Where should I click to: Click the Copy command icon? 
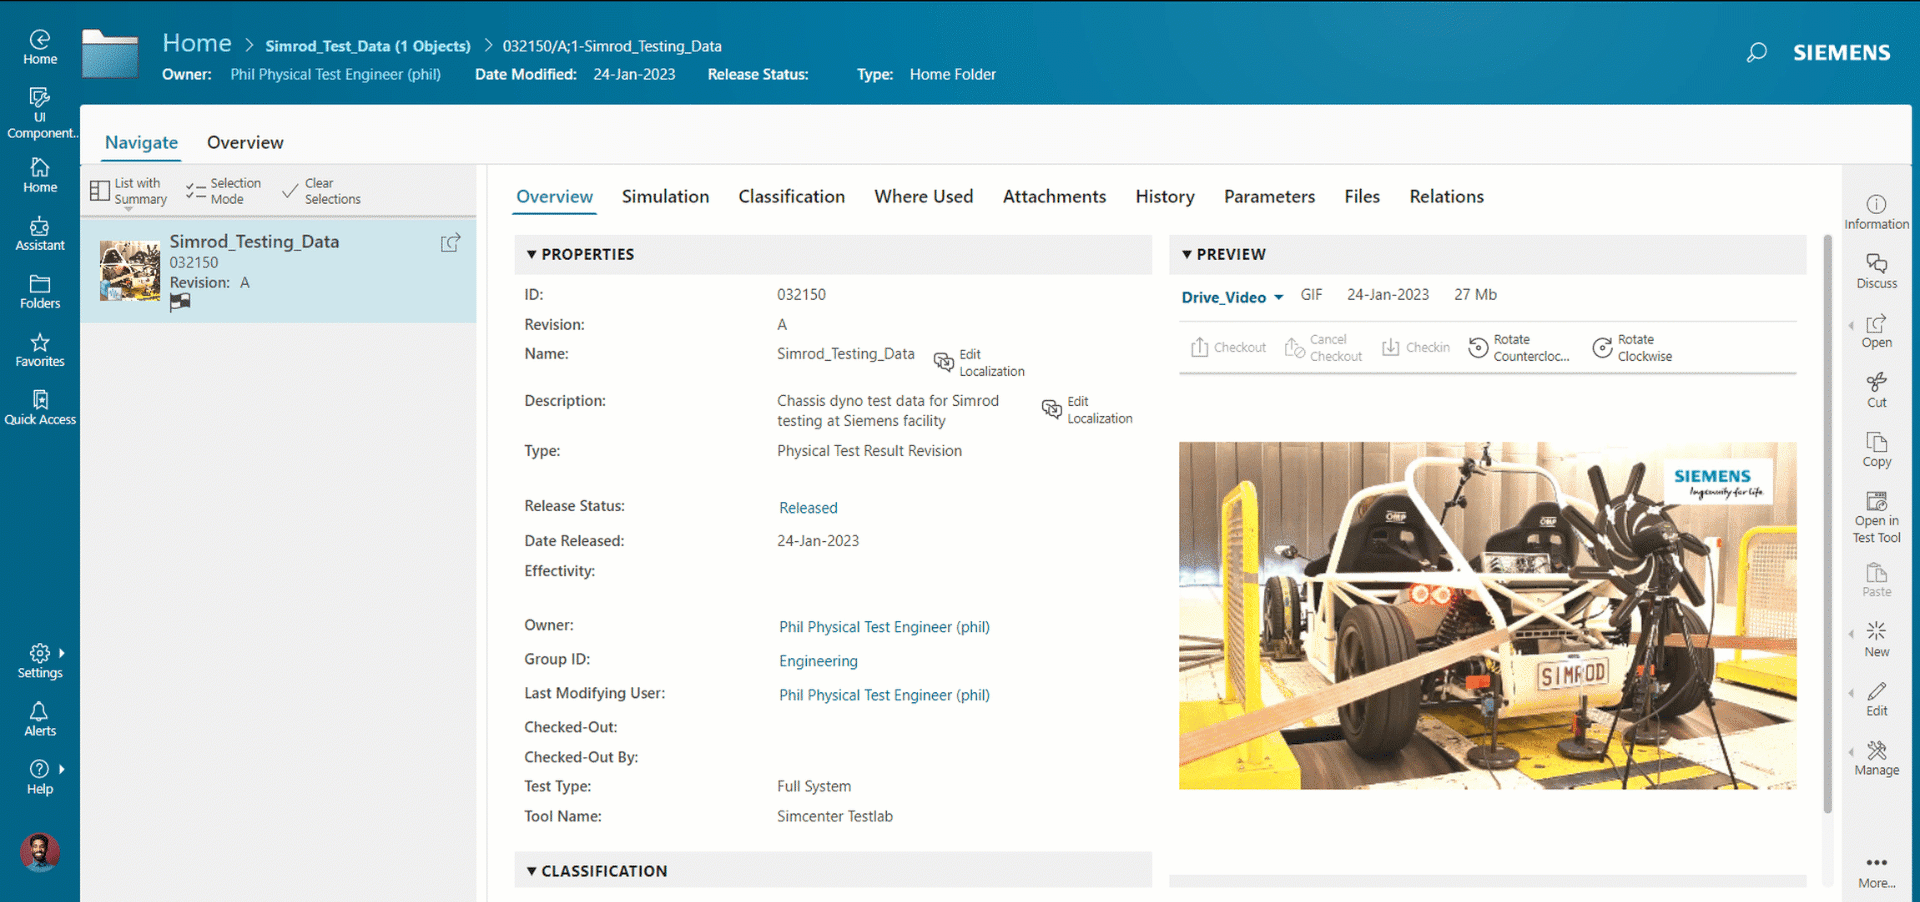click(x=1876, y=449)
